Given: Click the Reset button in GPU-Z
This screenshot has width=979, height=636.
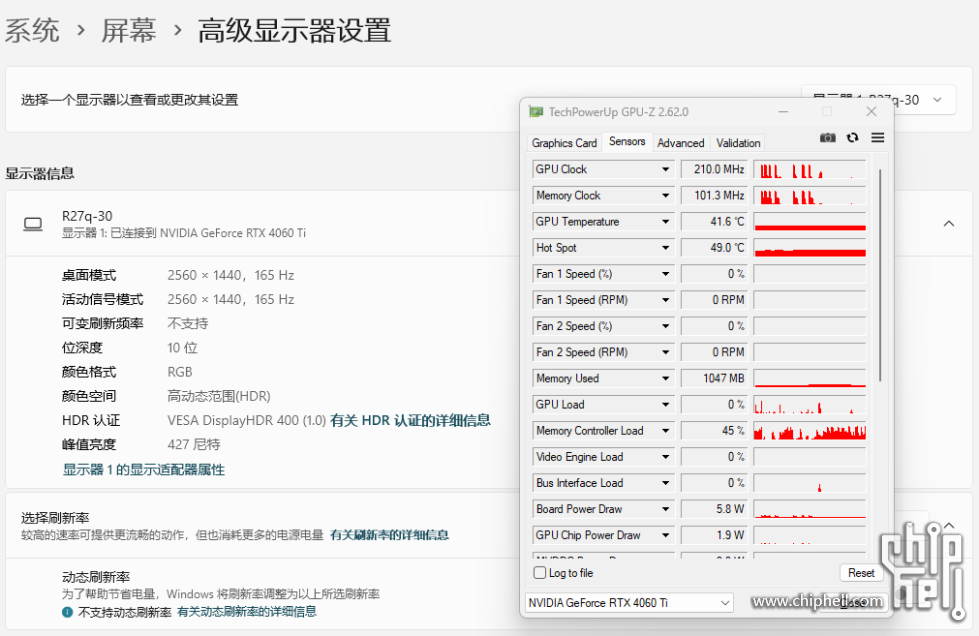Looking at the screenshot, I should pyautogui.click(x=861, y=573).
